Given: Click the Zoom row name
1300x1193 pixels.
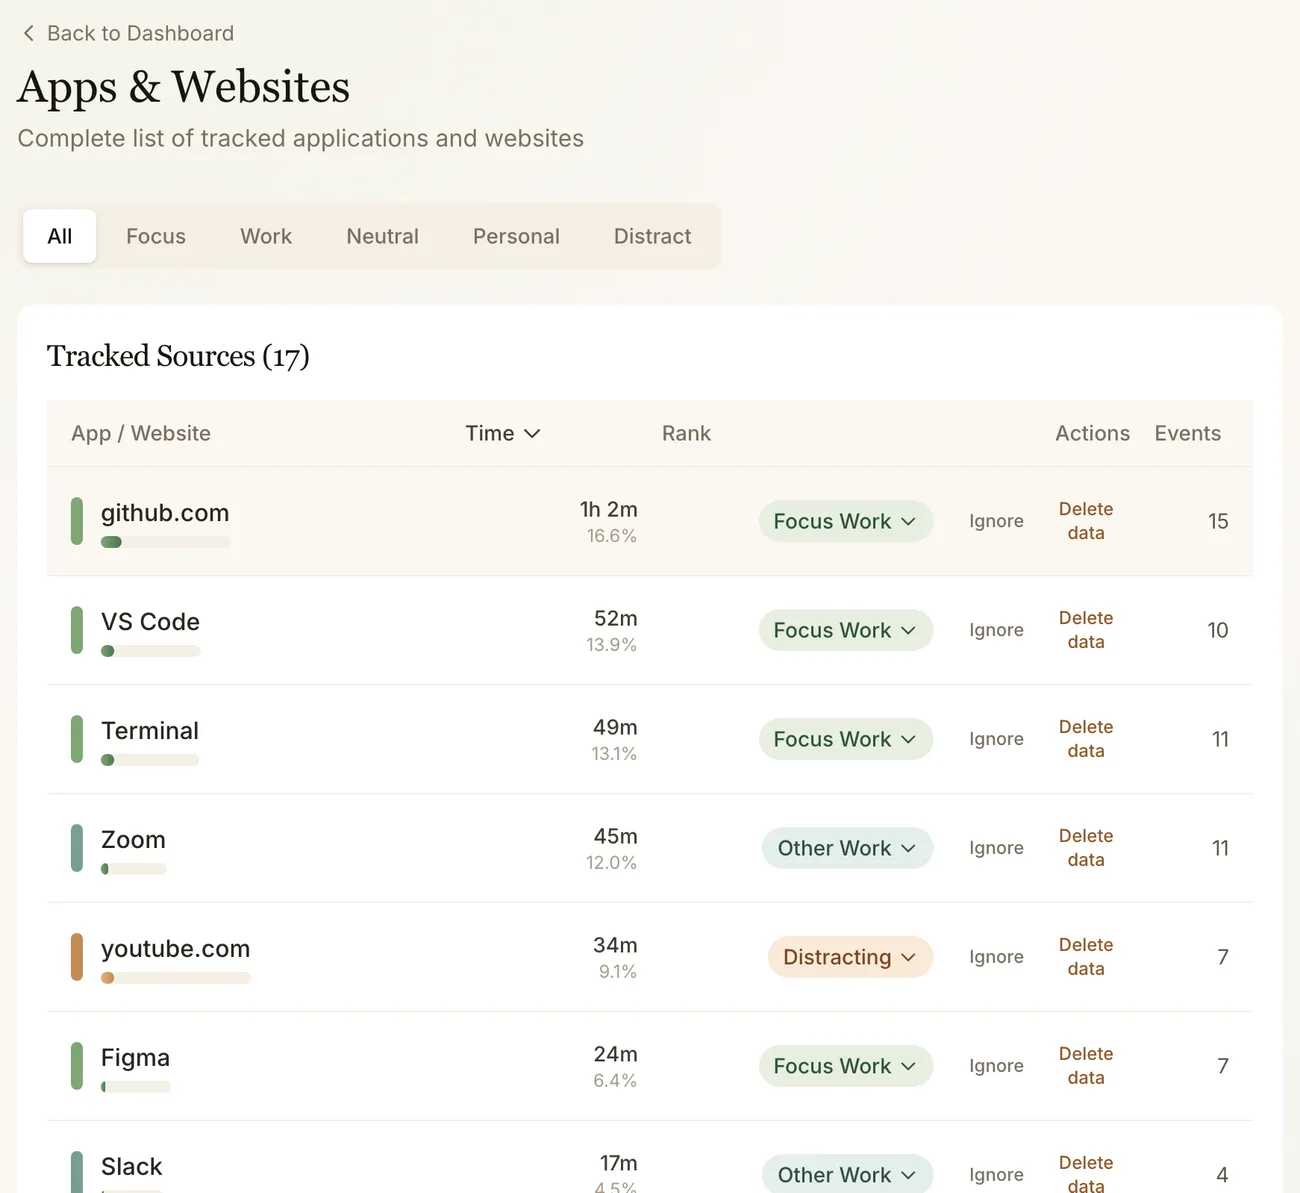Looking at the screenshot, I should click(x=133, y=840).
